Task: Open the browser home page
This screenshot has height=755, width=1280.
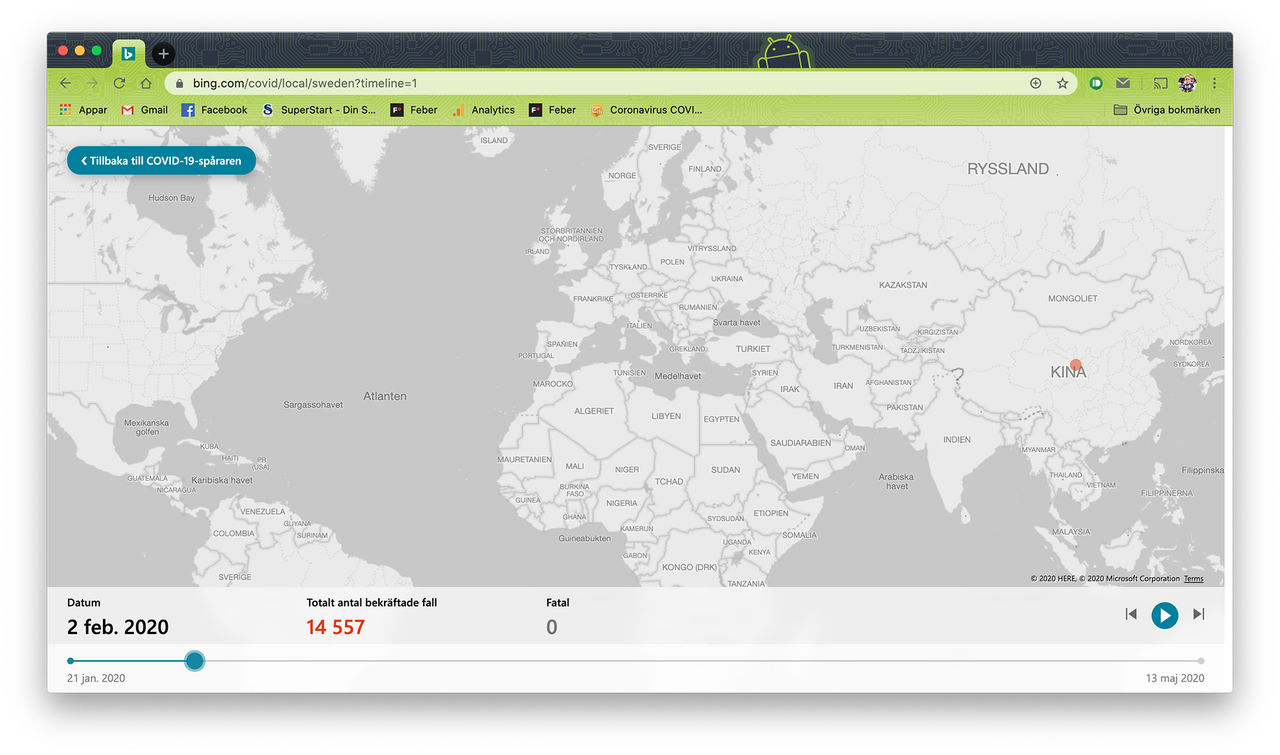Action: point(146,83)
